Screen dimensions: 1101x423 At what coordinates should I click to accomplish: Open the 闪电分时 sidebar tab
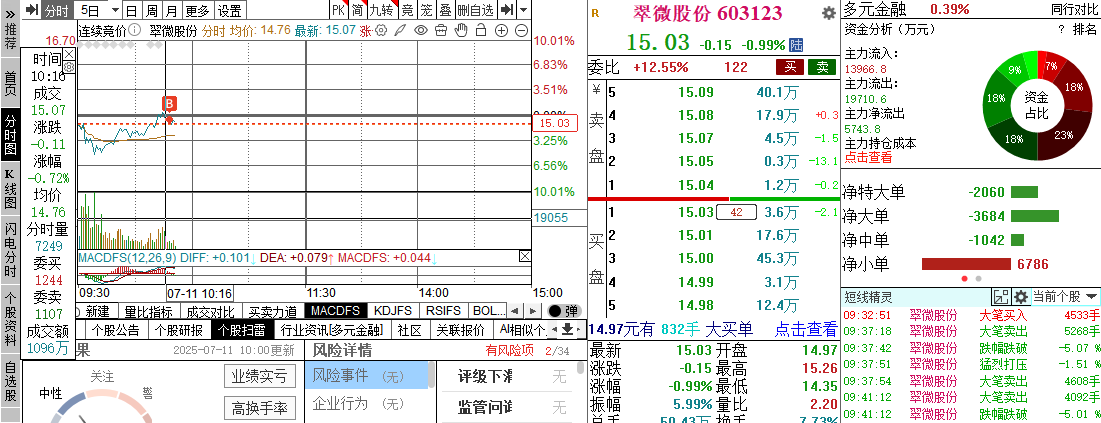[x=10, y=249]
